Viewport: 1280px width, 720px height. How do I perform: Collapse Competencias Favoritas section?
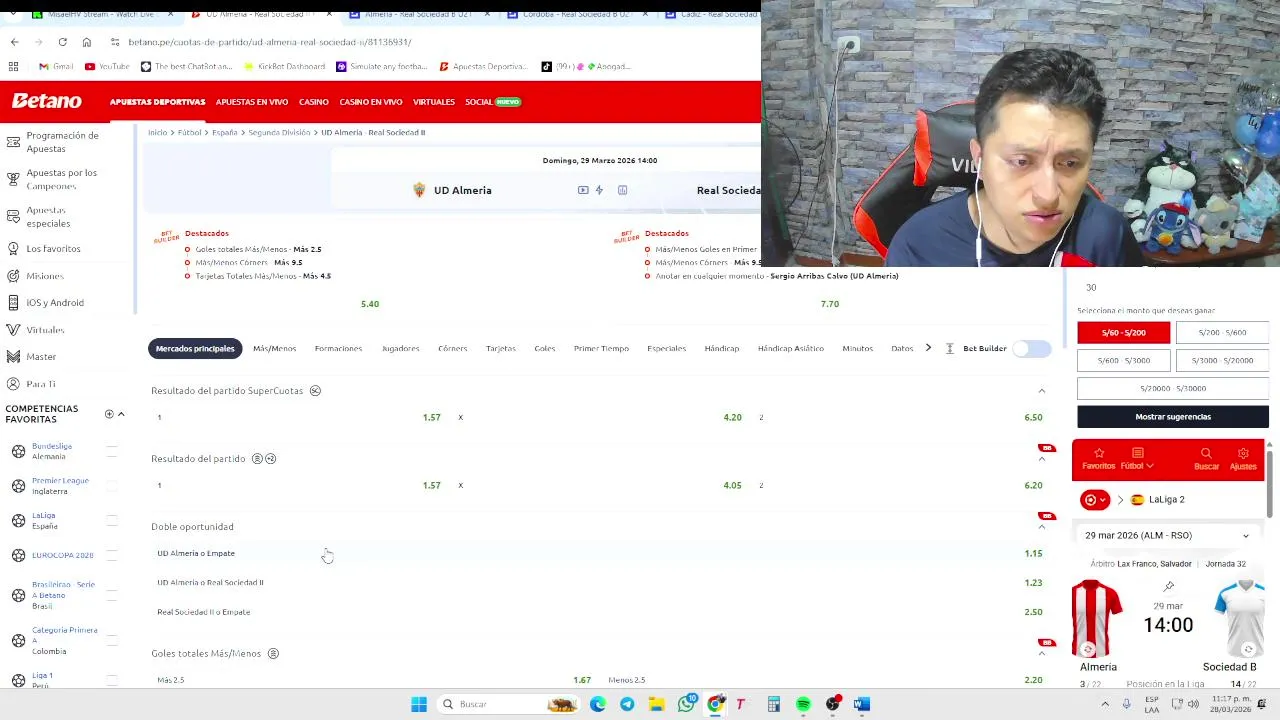coord(121,414)
